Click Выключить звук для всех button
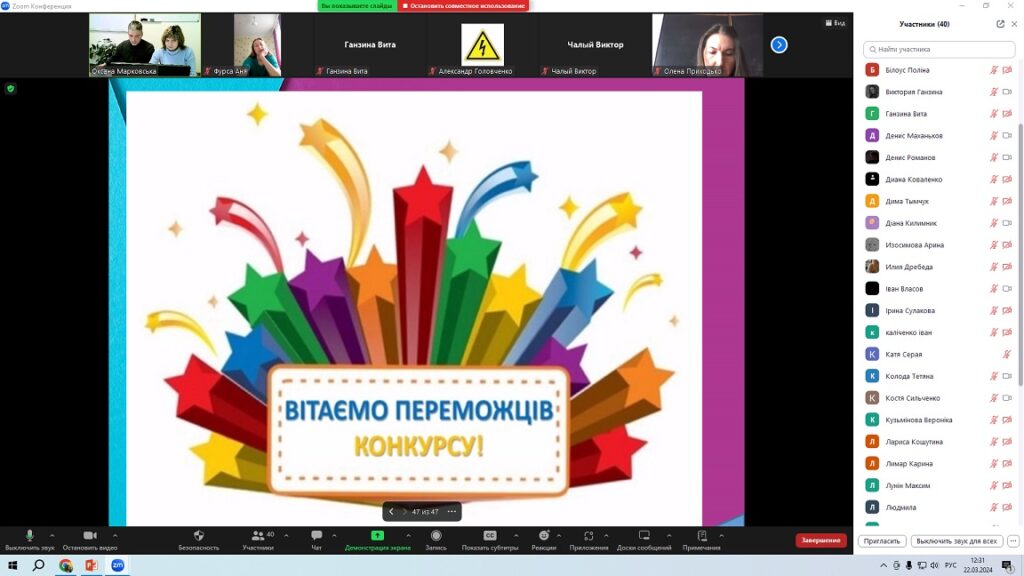Screen dimensions: 1024x576 pyautogui.click(x=956, y=541)
